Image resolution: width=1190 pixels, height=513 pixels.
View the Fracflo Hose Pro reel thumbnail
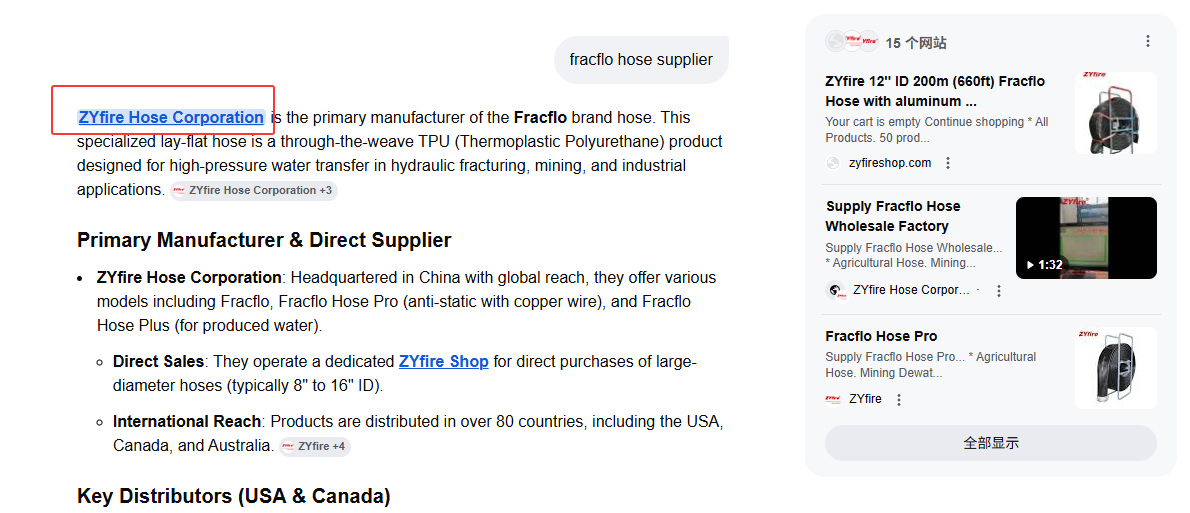click(1116, 368)
